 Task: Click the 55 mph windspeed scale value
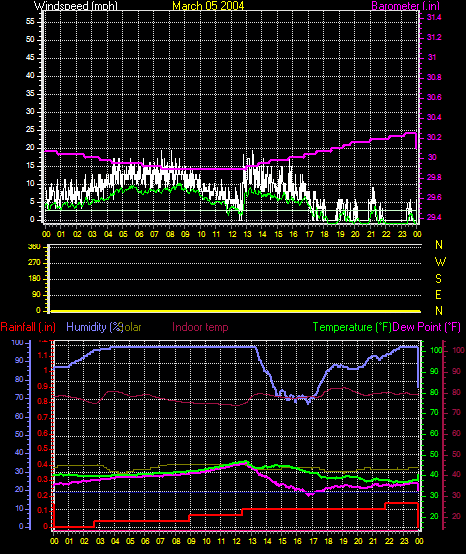pos(30,22)
